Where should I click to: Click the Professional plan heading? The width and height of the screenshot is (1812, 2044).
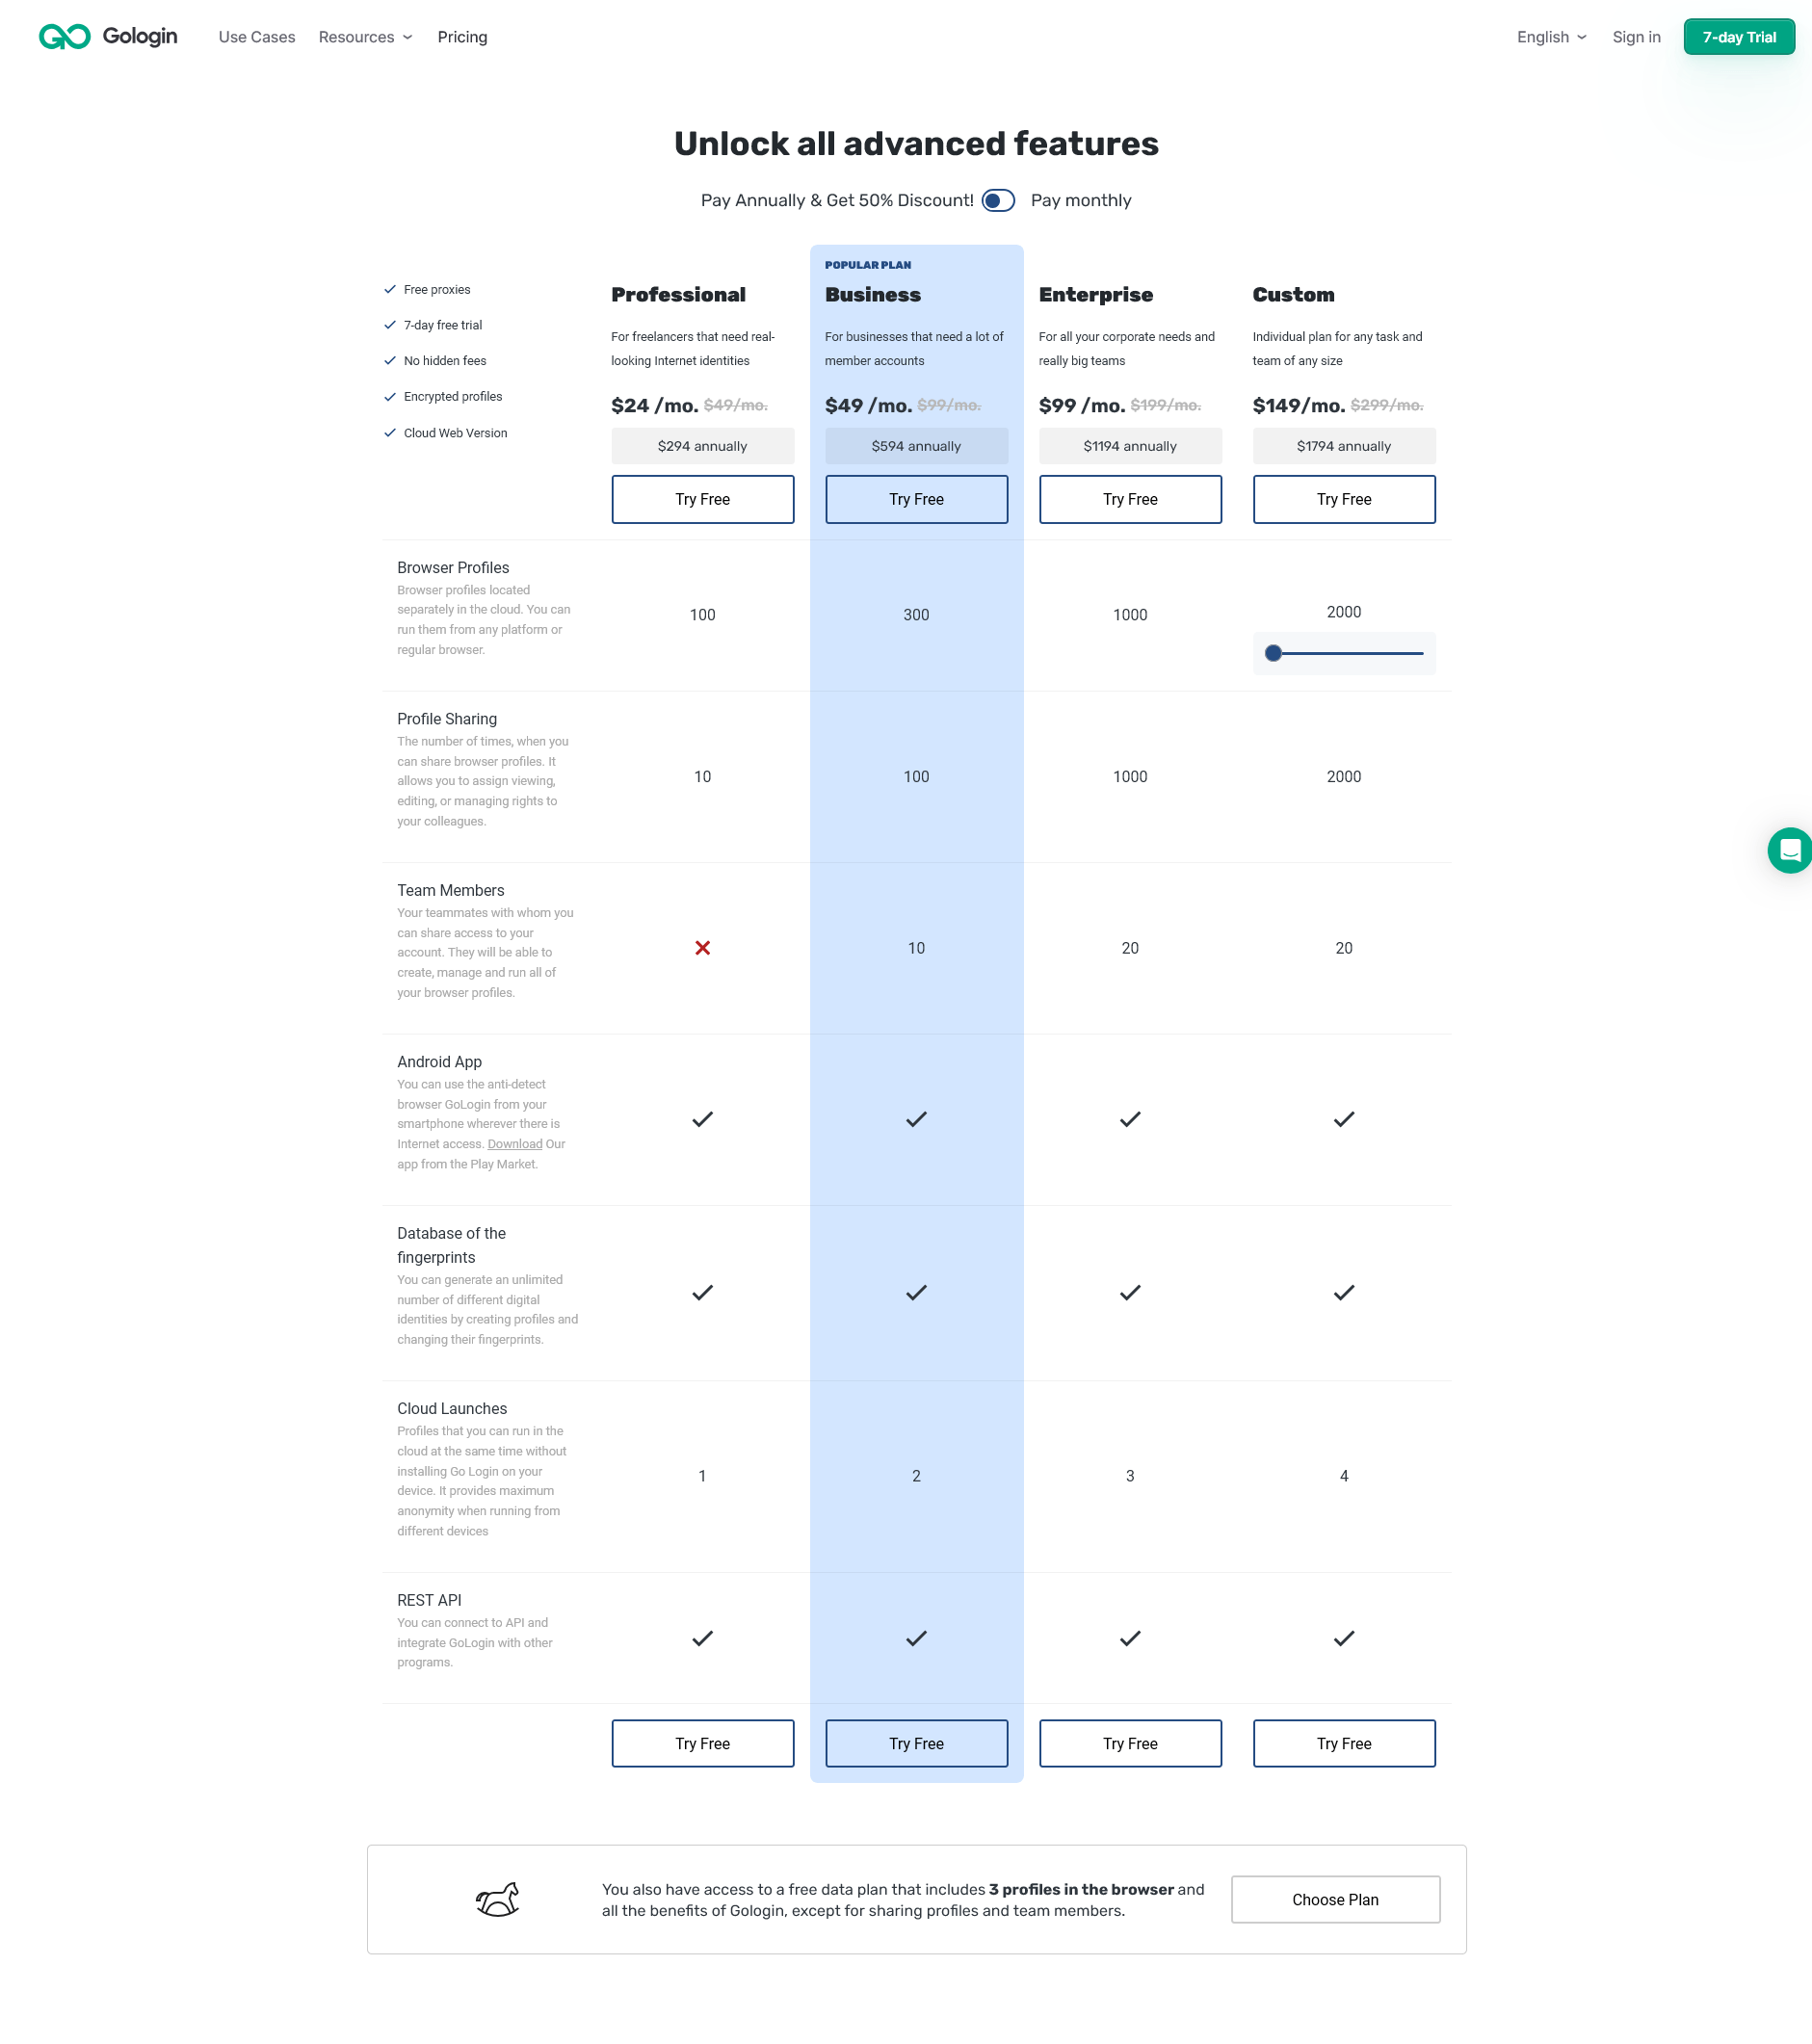tap(678, 295)
